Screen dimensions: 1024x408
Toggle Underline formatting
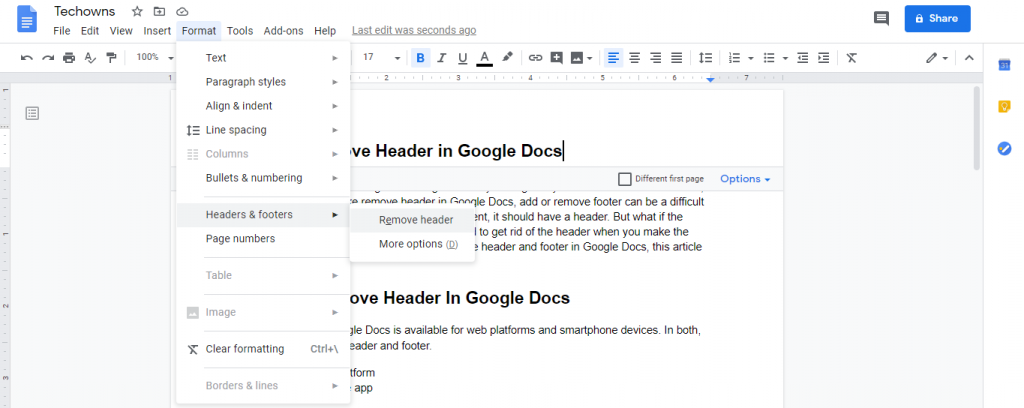click(462, 58)
